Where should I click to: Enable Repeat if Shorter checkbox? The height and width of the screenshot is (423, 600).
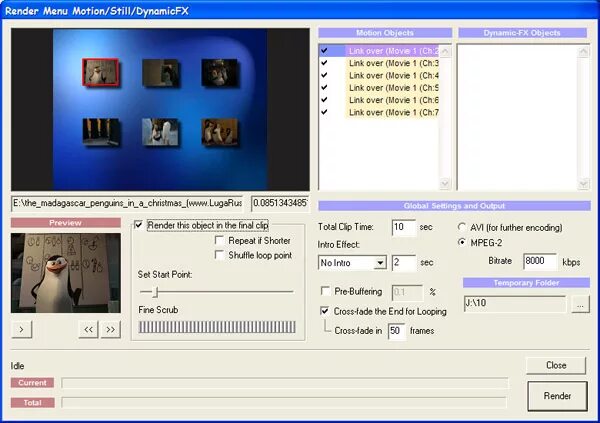click(x=220, y=240)
